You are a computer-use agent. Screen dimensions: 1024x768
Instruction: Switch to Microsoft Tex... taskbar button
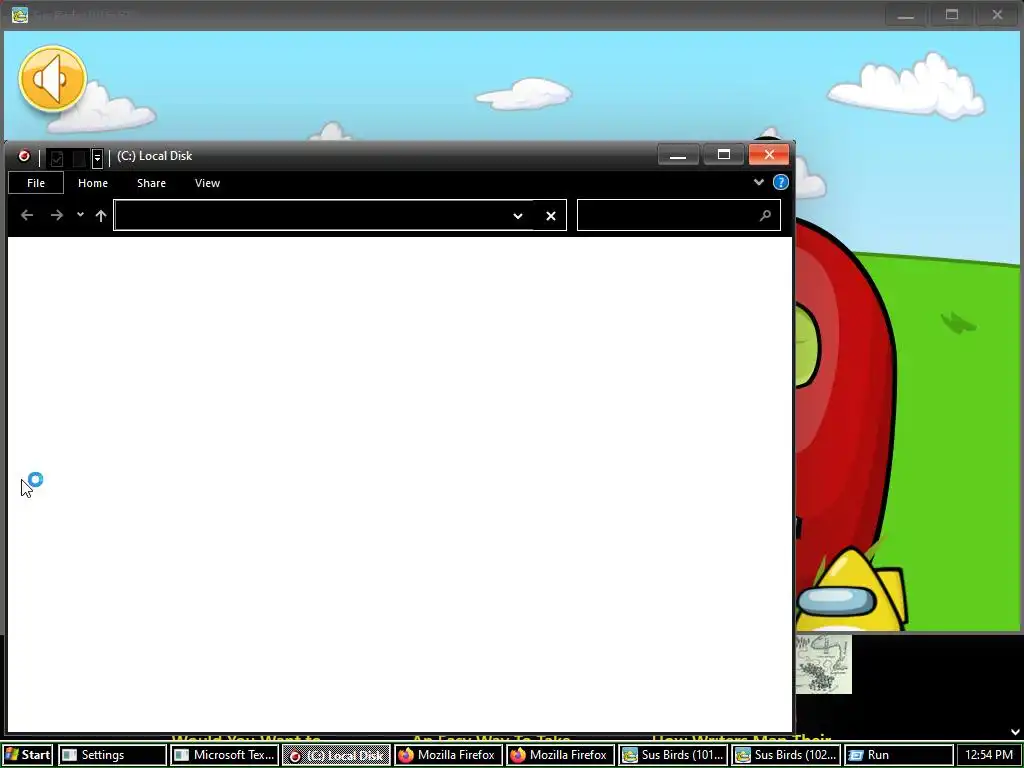point(225,755)
